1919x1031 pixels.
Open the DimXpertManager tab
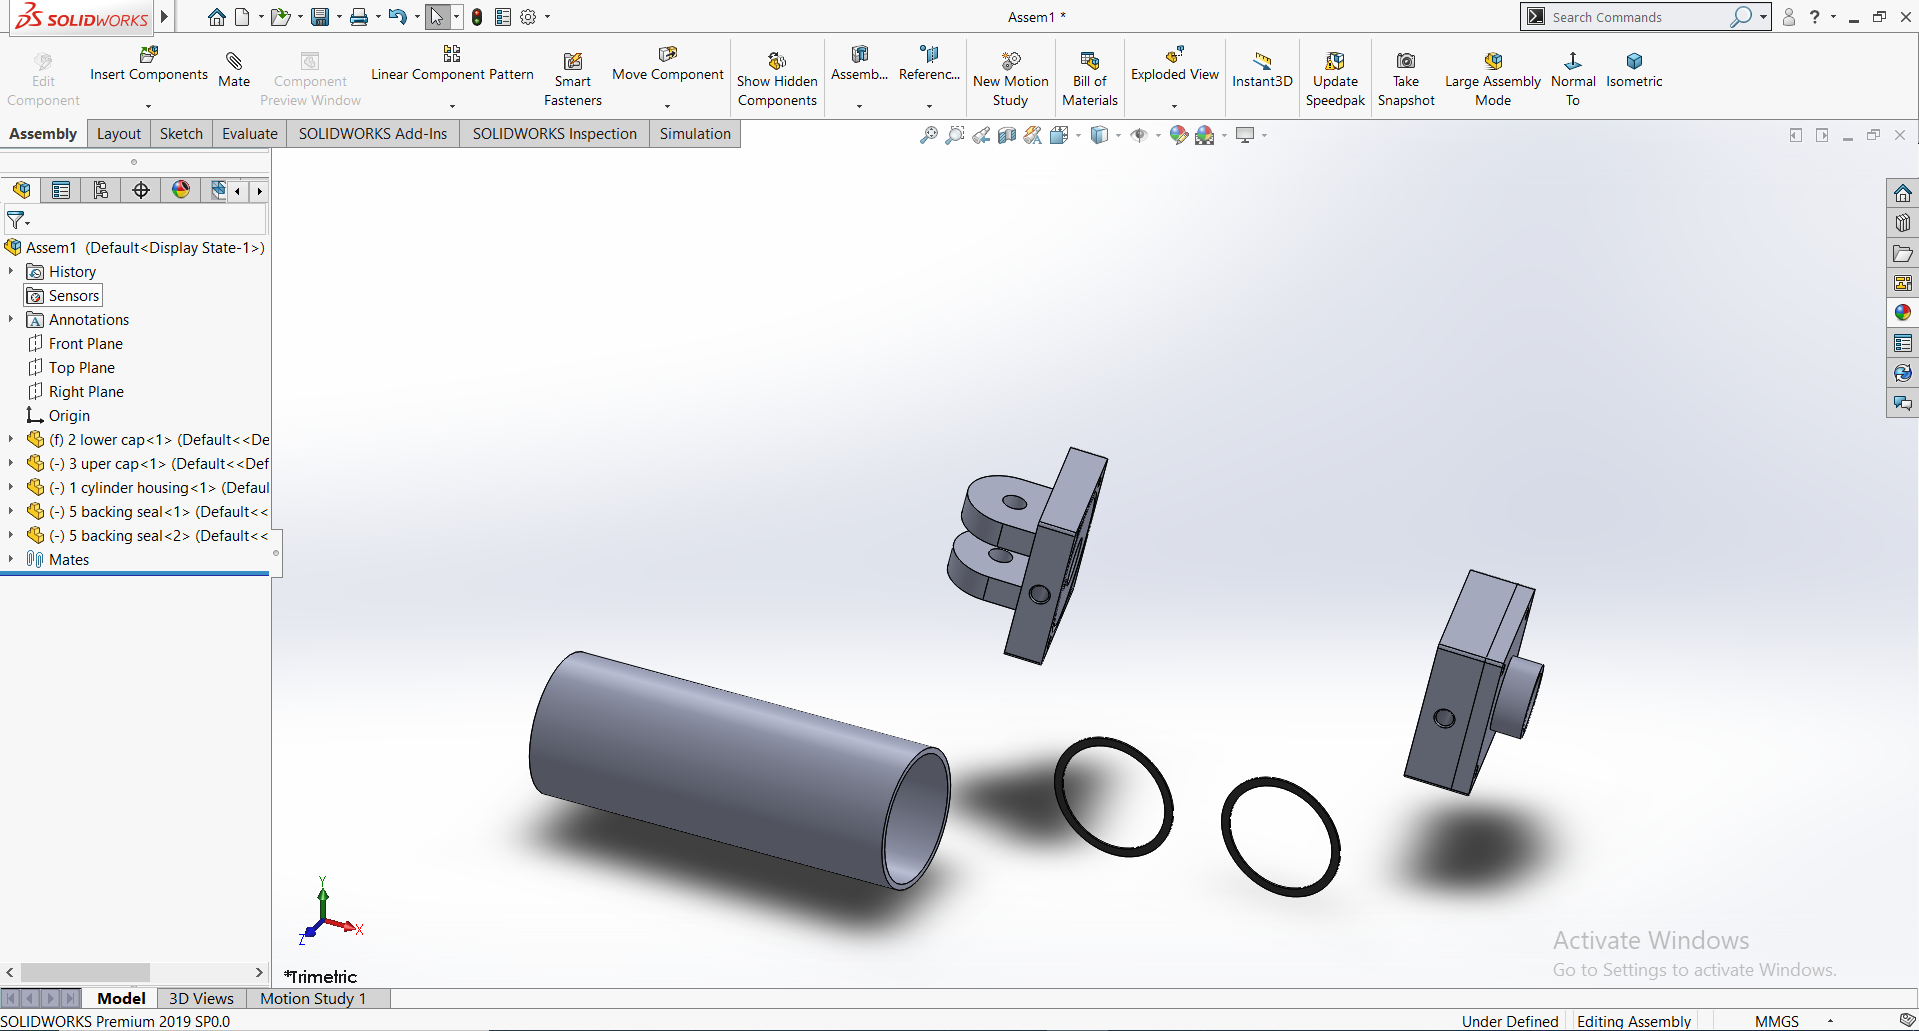141,190
